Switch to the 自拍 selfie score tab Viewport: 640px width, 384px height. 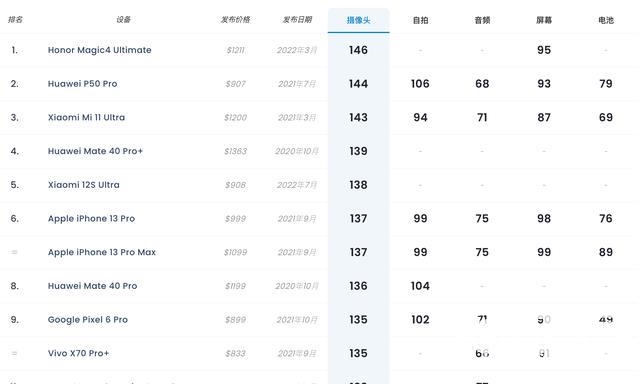click(420, 20)
